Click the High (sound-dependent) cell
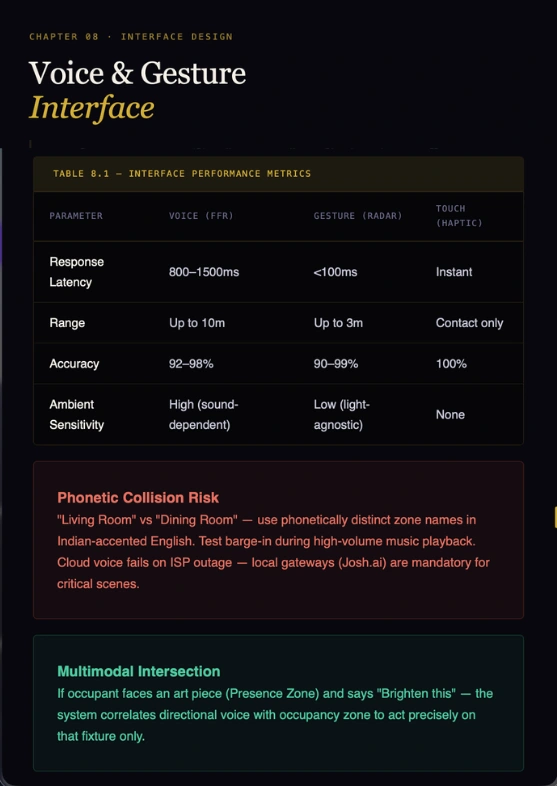The image size is (557, 786). pos(204,415)
